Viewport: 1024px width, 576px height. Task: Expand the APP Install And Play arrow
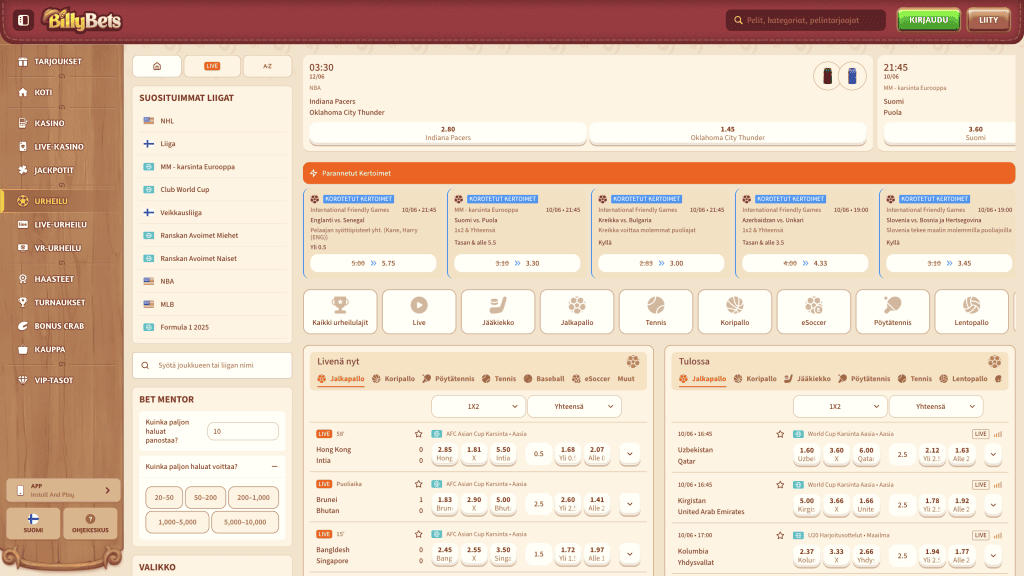108,490
